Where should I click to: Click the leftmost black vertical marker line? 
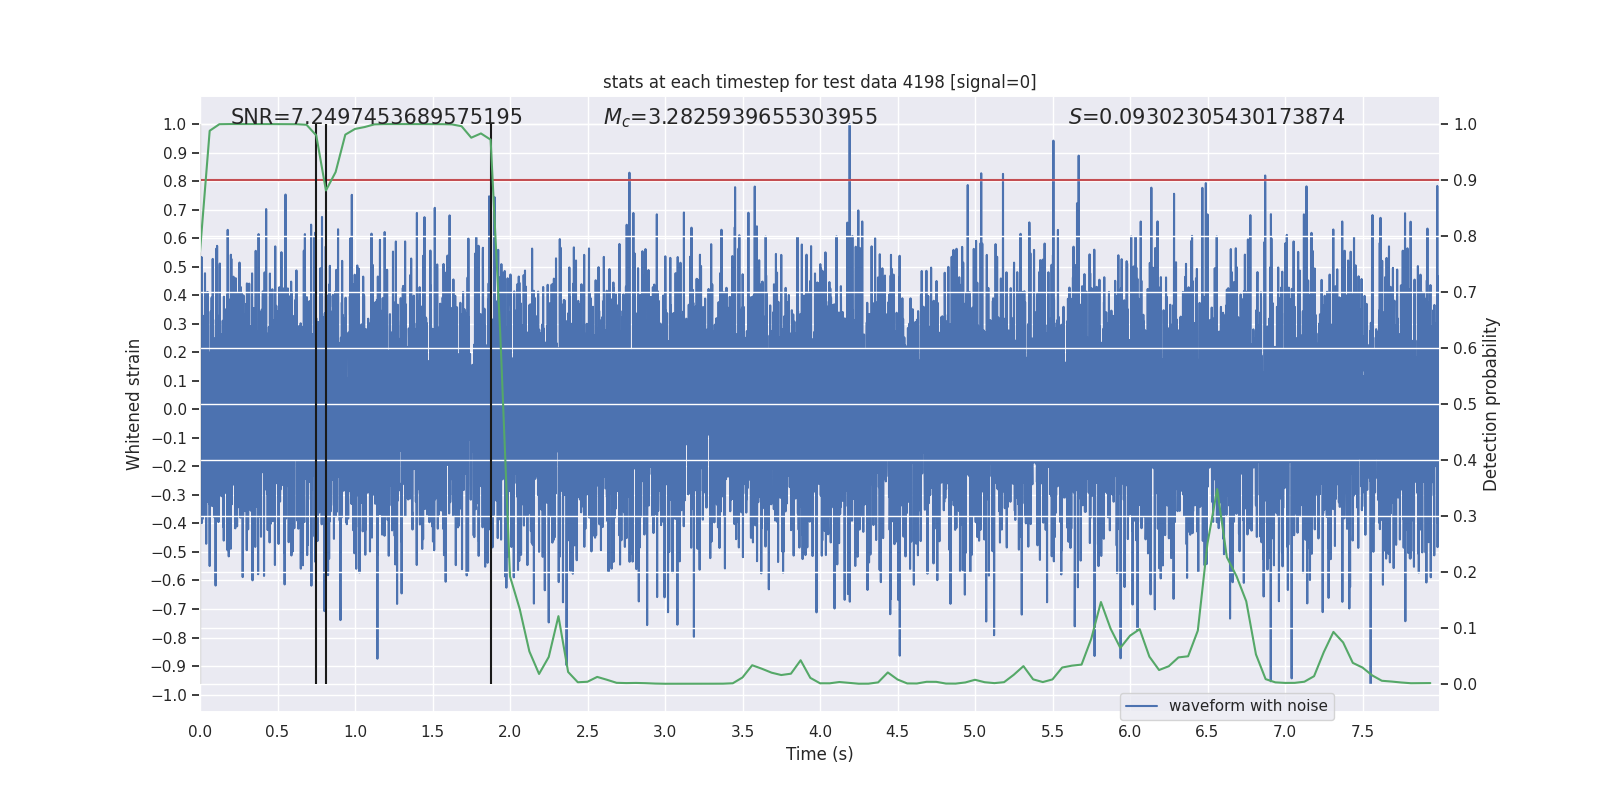pyautogui.click(x=316, y=400)
